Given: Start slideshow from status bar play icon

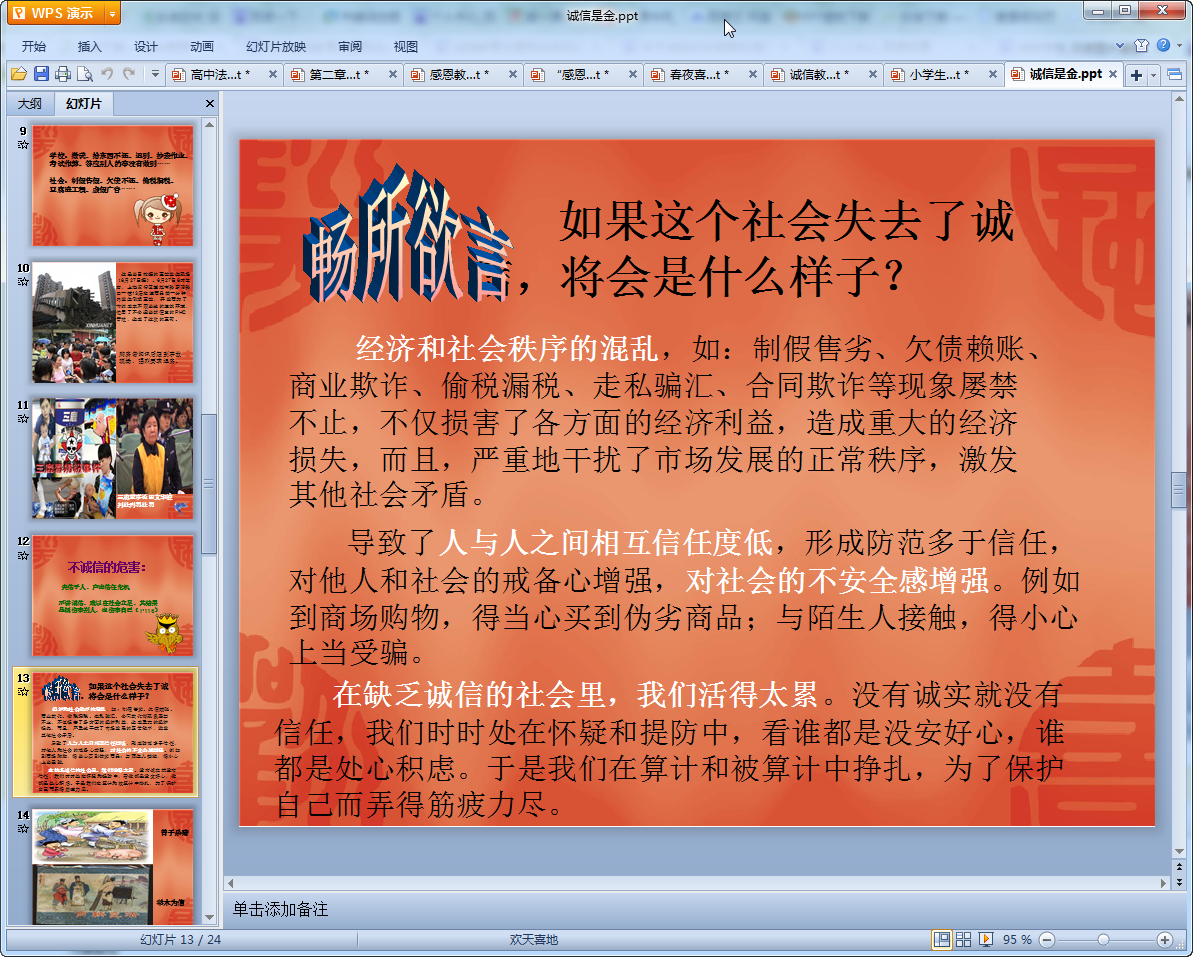Looking at the screenshot, I should (985, 940).
